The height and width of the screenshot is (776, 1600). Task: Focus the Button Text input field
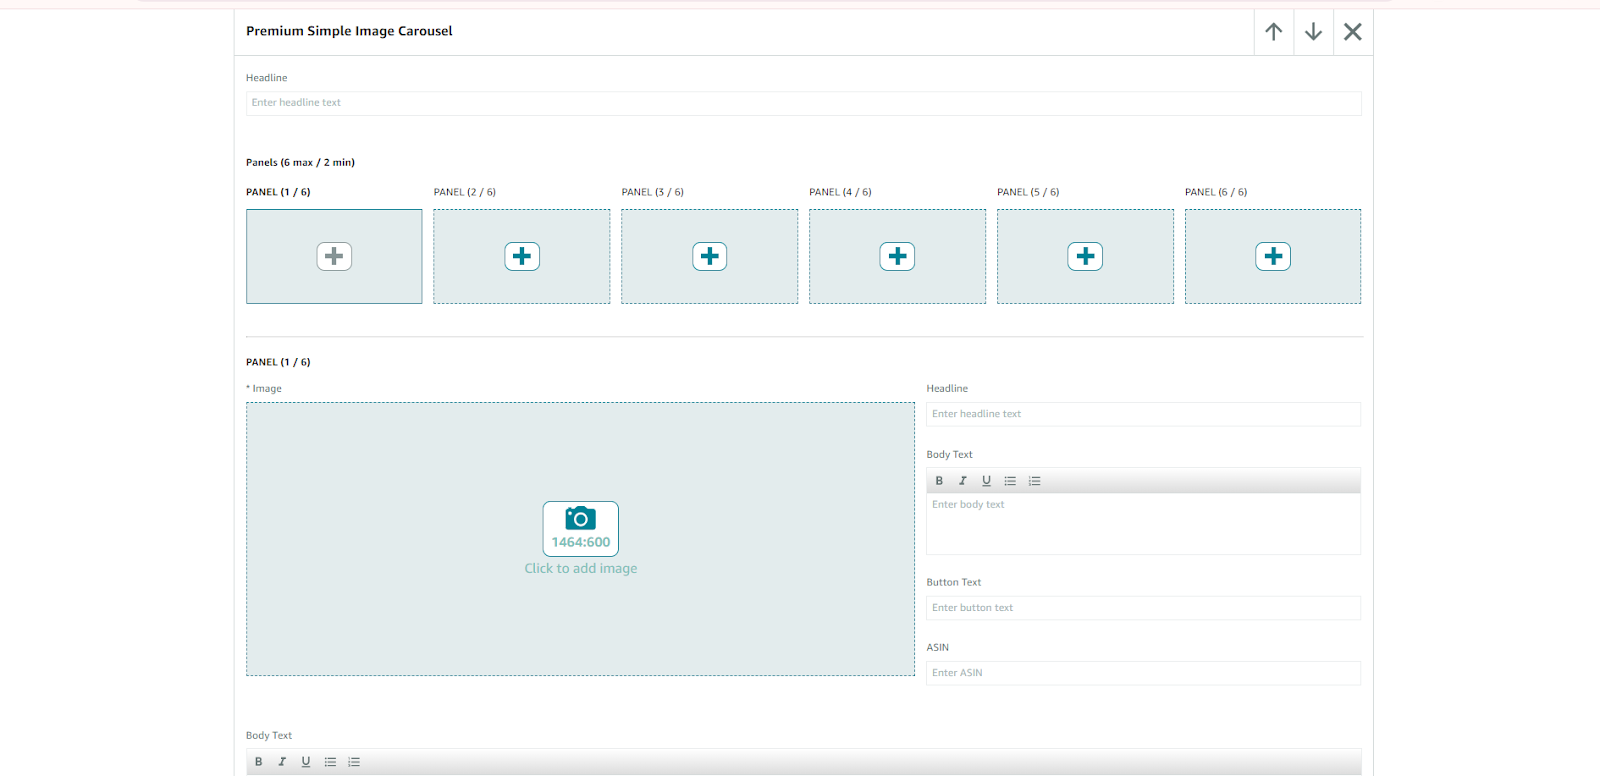pos(1143,608)
